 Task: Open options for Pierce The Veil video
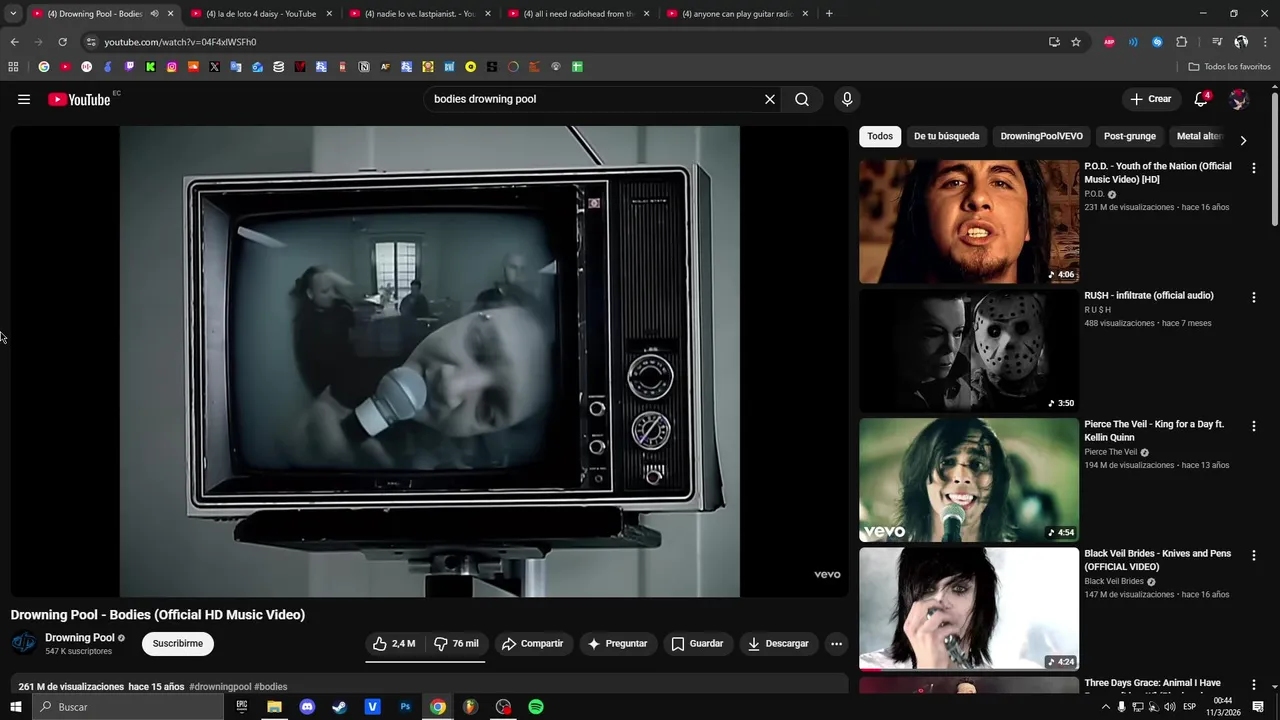1253,426
